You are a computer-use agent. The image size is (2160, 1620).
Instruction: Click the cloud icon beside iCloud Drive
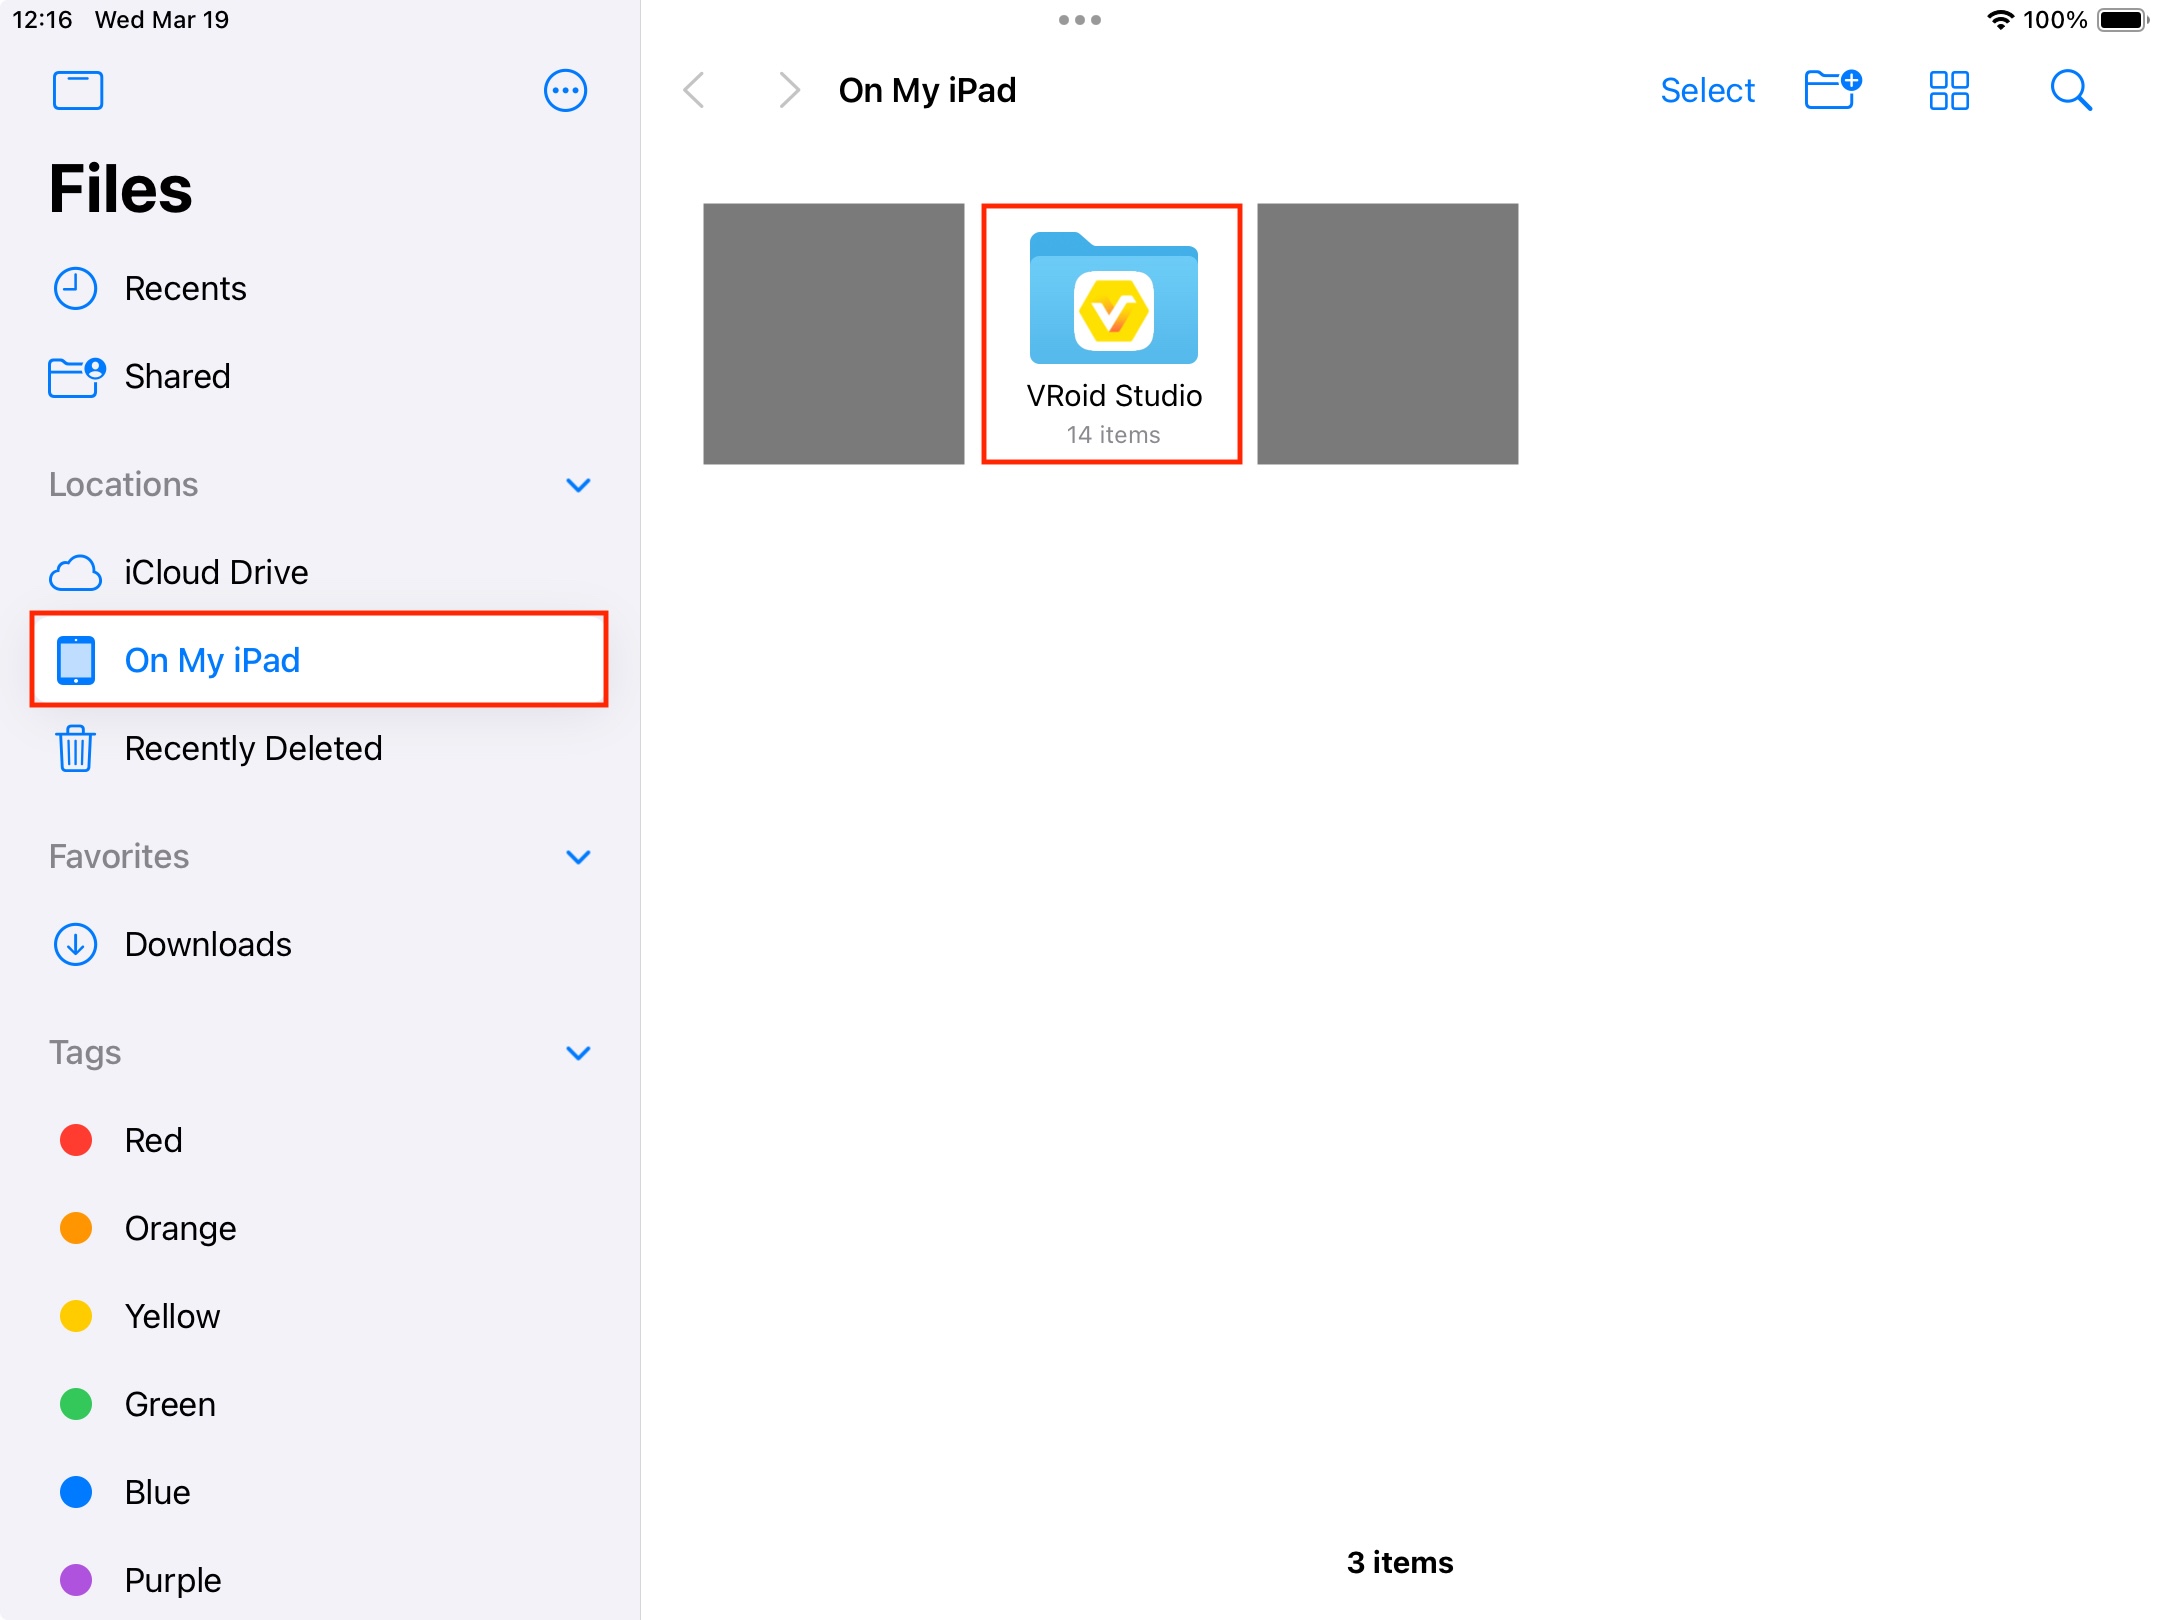coord(75,573)
